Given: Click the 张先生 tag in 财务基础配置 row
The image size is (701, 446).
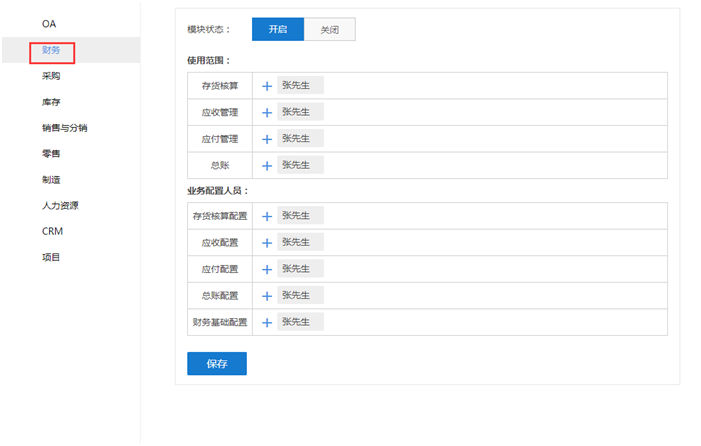Looking at the screenshot, I should (300, 322).
